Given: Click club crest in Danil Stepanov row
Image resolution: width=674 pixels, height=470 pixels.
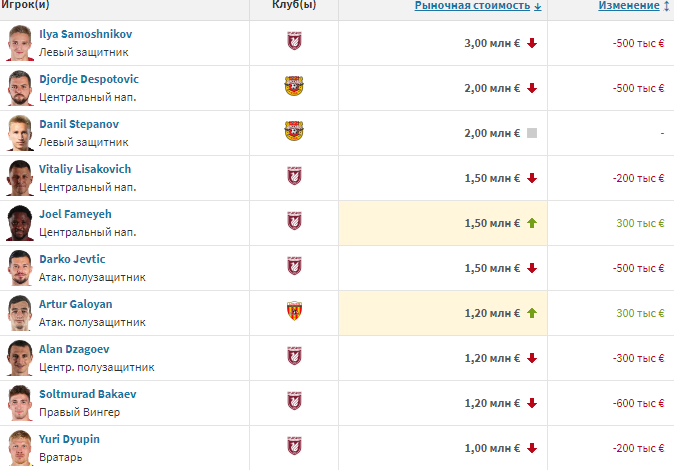Looking at the screenshot, I should pos(294,133).
